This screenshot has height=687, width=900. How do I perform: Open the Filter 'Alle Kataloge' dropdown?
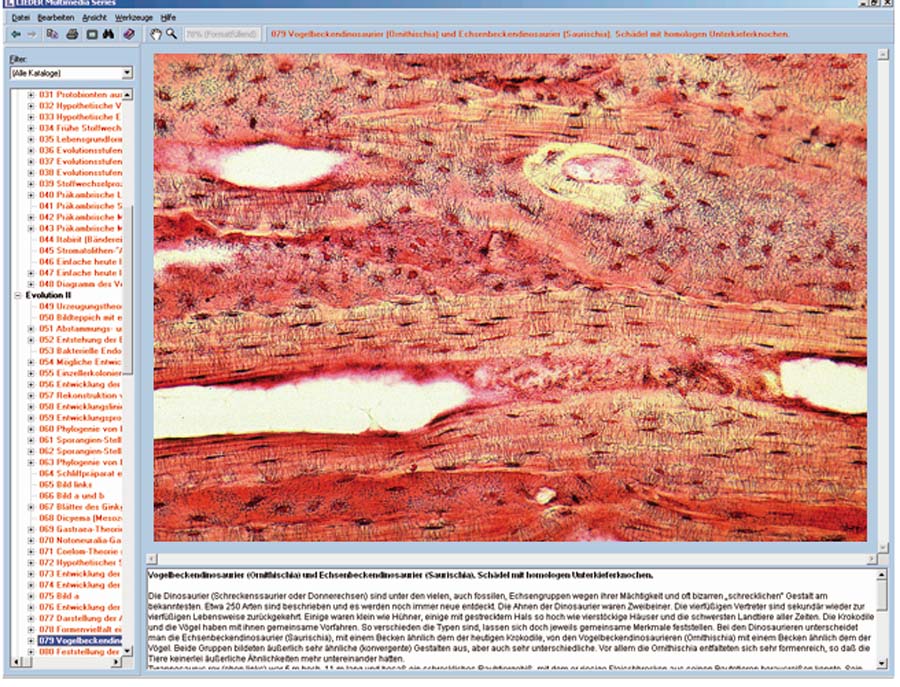(x=127, y=73)
